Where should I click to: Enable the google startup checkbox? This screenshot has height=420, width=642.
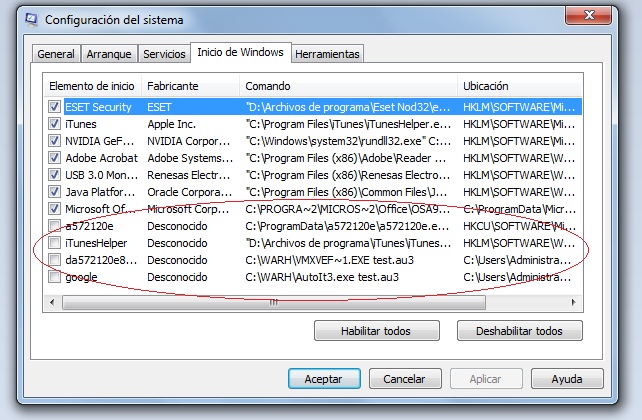tap(54, 277)
